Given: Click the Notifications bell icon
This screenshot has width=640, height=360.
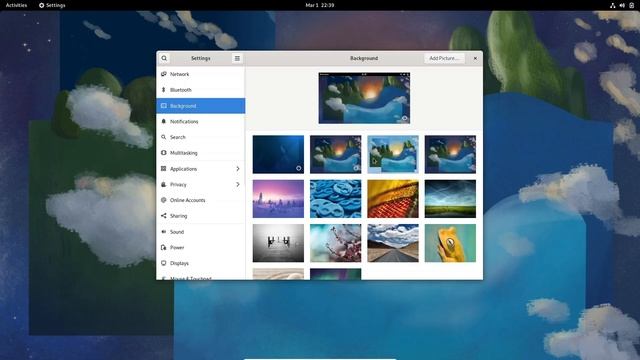Looking at the screenshot, I should click(164, 121).
